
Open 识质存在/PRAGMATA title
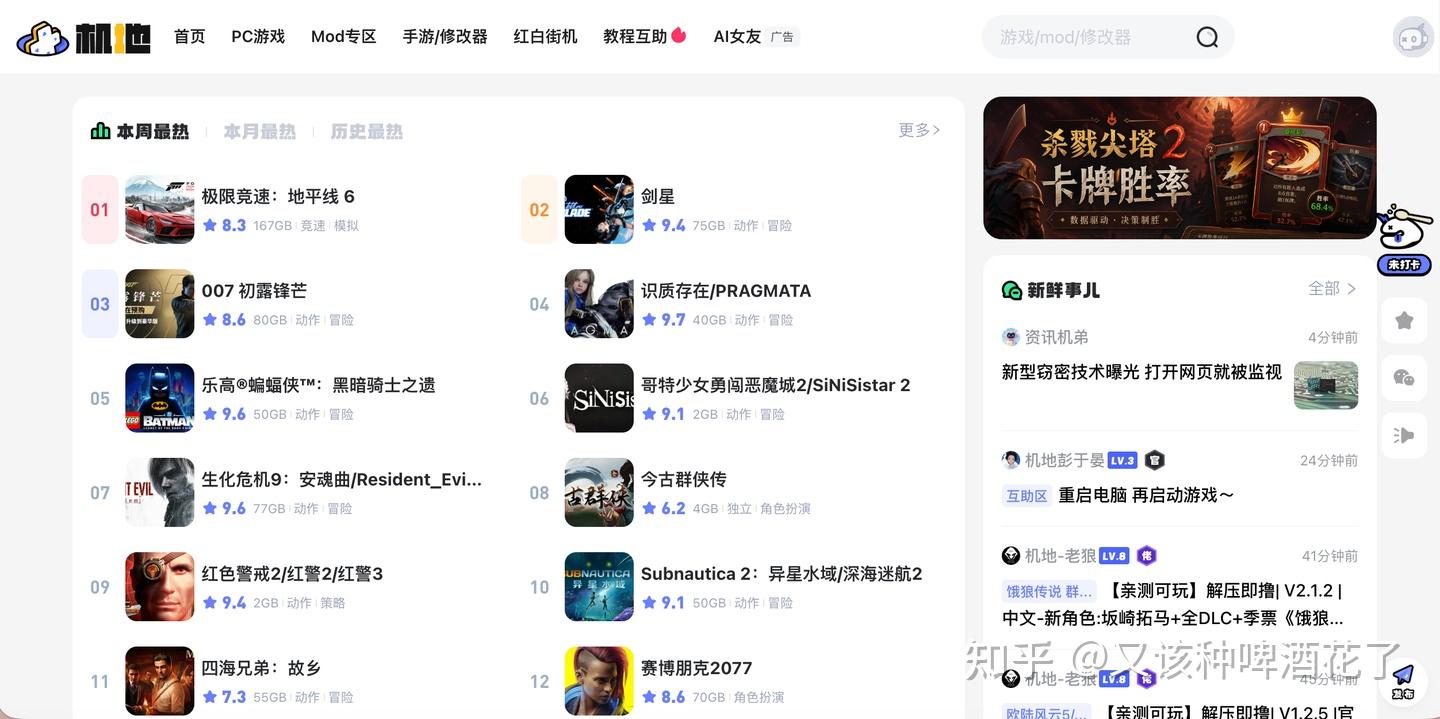726,291
